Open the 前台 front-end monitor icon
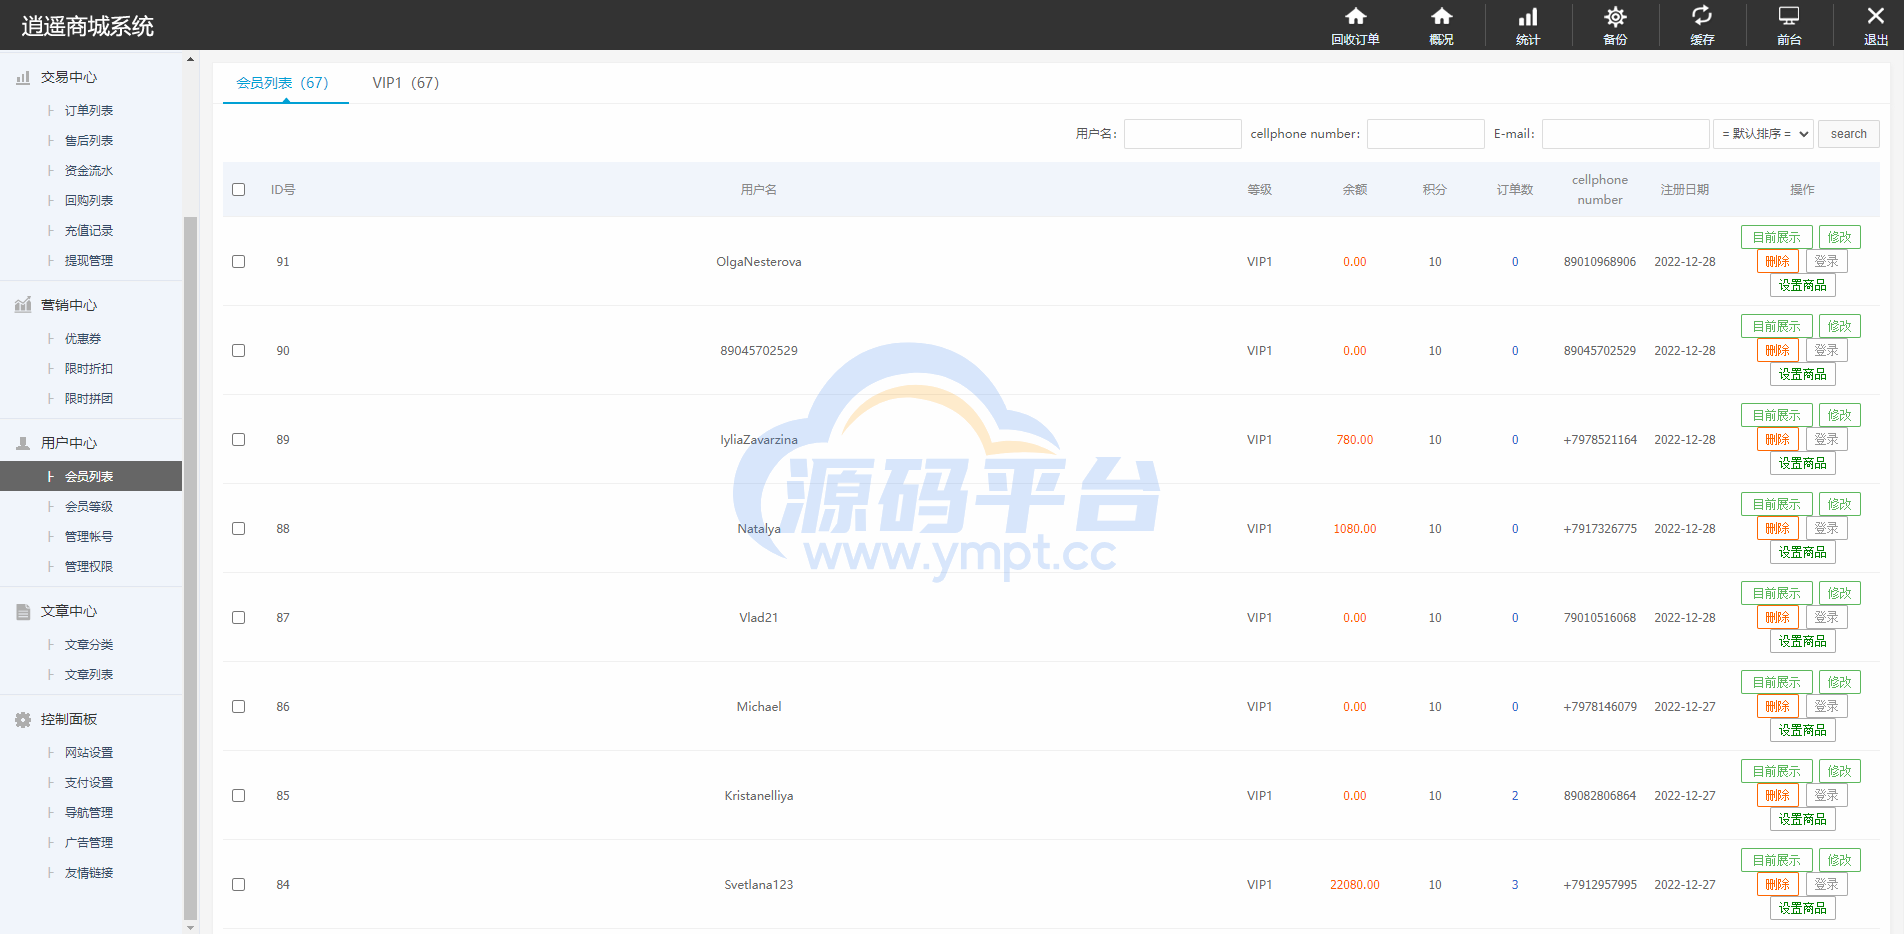 [1789, 16]
